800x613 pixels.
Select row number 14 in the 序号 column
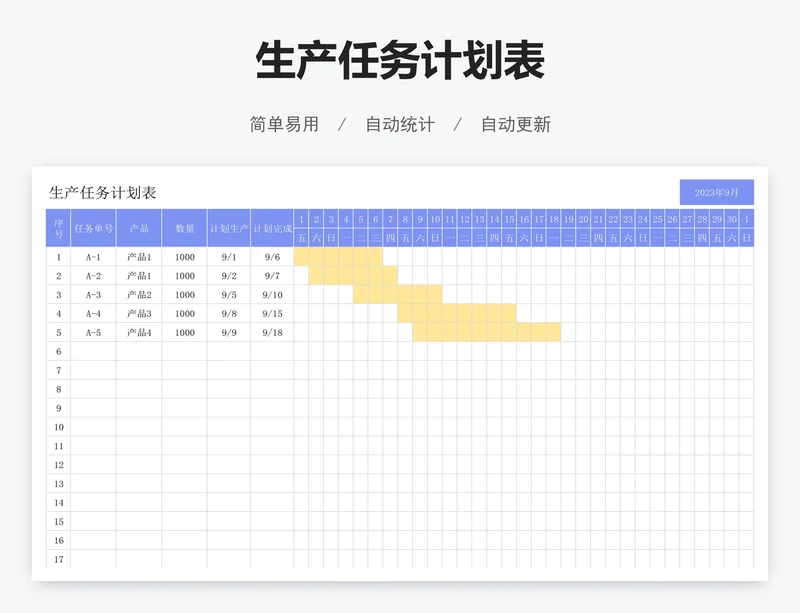(58, 503)
